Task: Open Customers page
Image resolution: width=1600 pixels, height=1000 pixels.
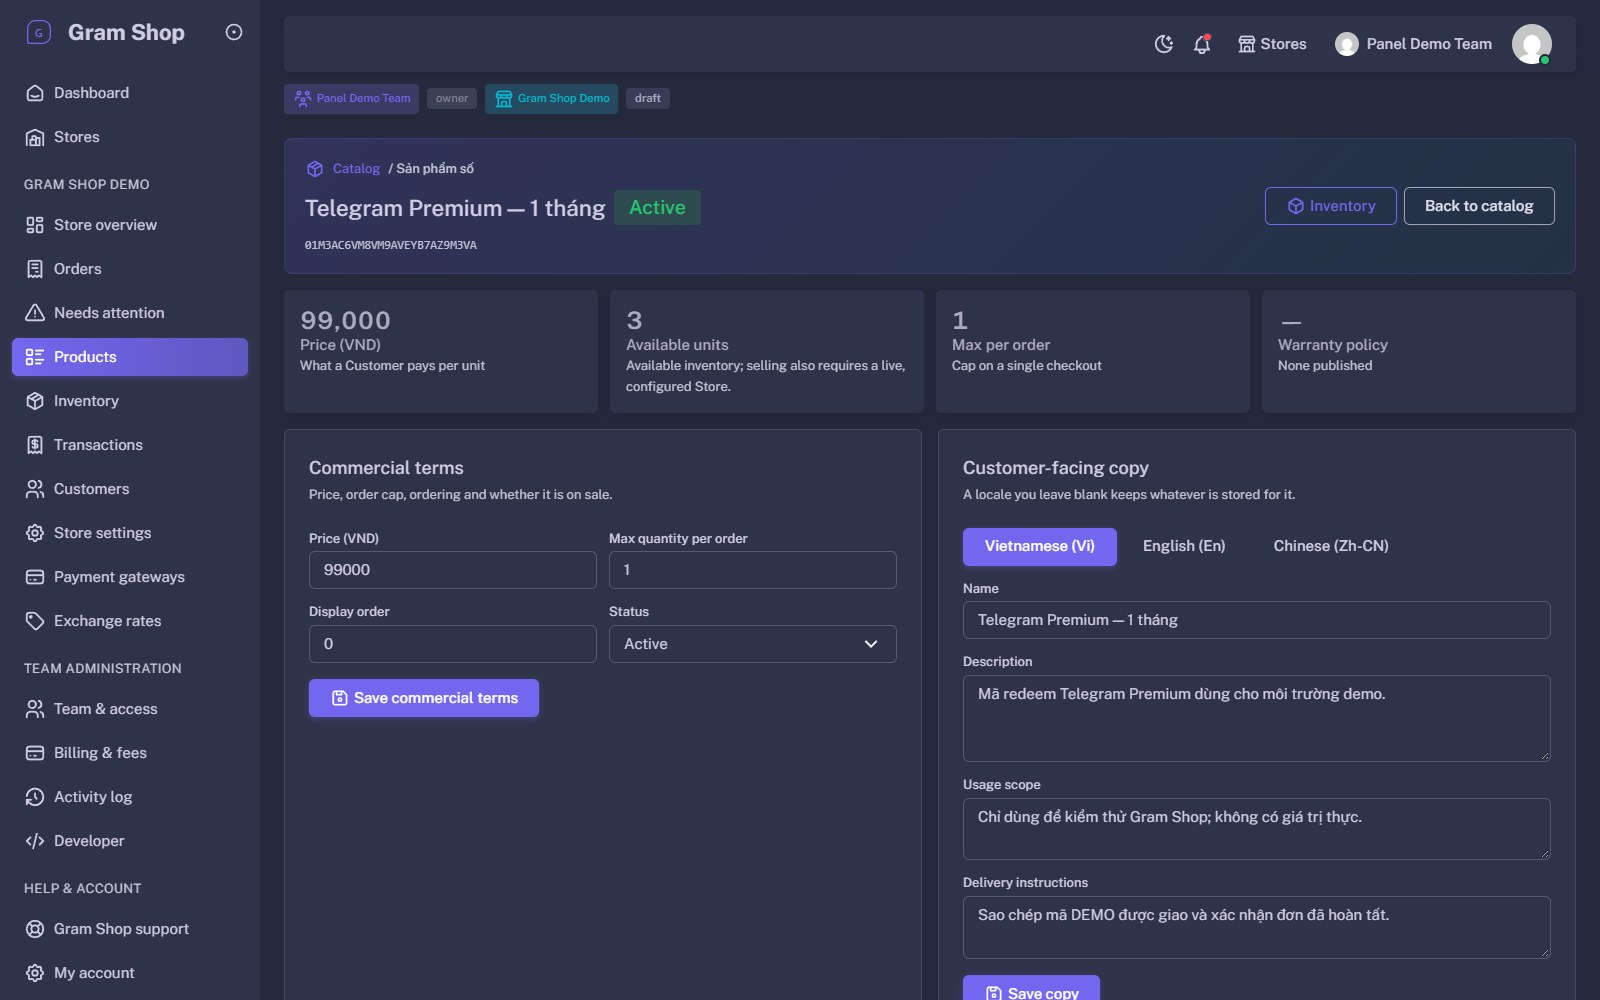Action: (130, 489)
